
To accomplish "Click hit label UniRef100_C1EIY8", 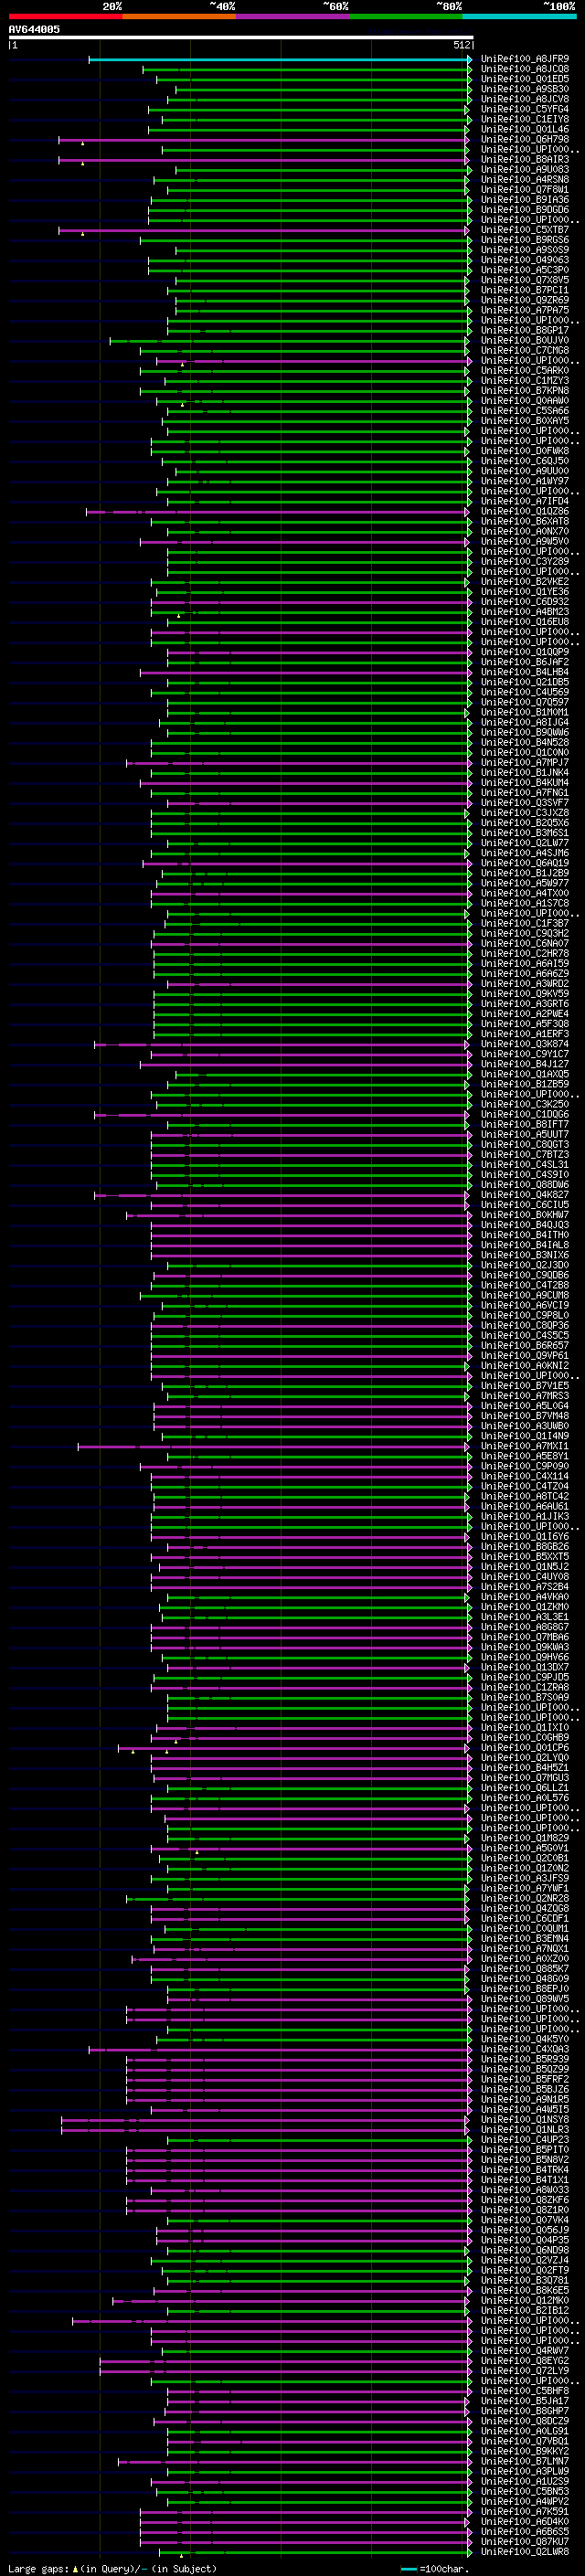I will click(525, 119).
